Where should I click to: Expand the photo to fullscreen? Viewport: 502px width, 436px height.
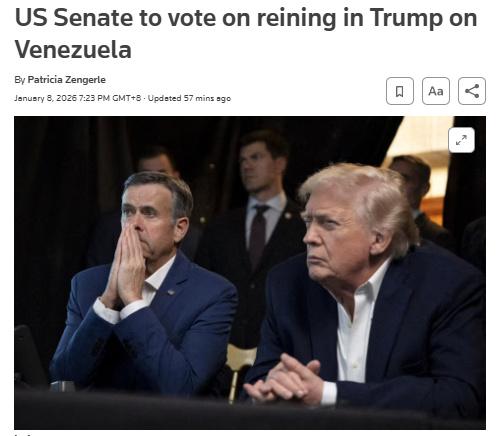click(x=461, y=140)
